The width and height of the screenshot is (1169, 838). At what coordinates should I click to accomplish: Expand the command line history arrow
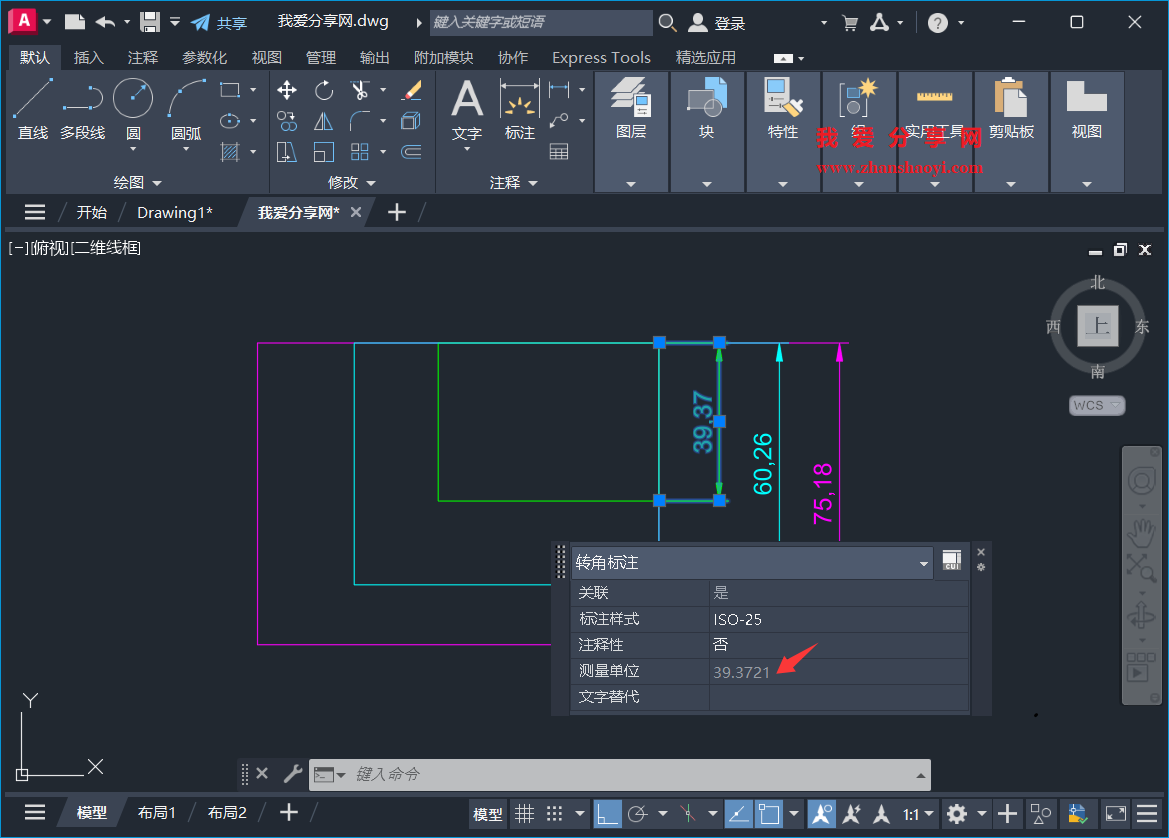tap(921, 775)
